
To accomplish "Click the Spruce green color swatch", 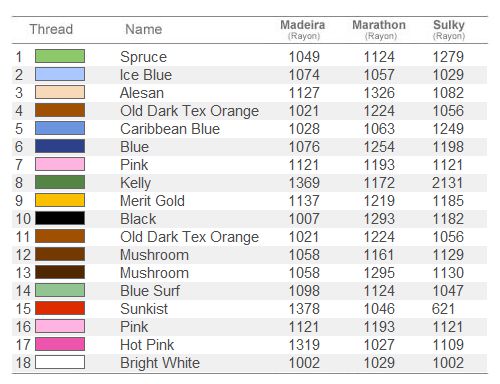I will 60,56.
